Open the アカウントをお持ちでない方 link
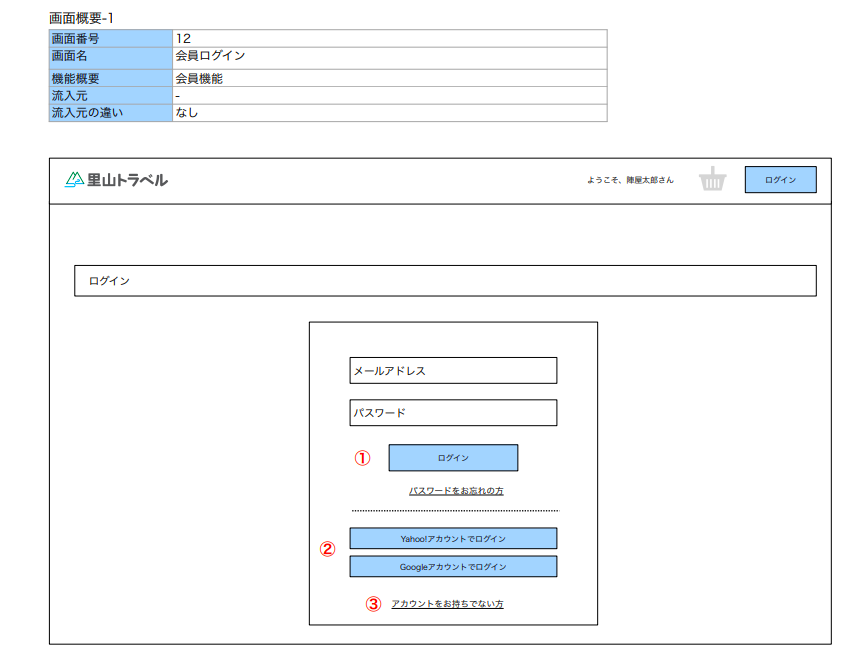Screen dimensions: 866x672 pyautogui.click(x=447, y=604)
